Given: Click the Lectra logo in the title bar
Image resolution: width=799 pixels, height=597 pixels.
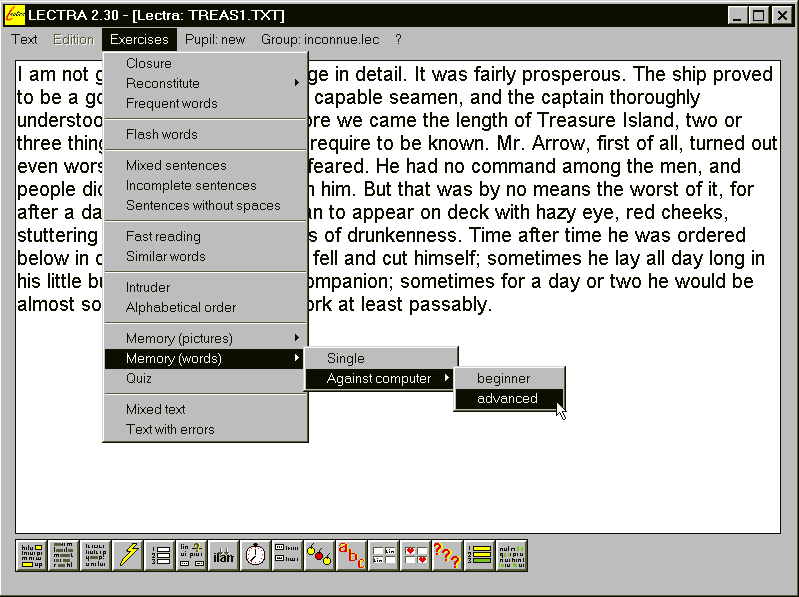Looking at the screenshot, I should 14,15.
